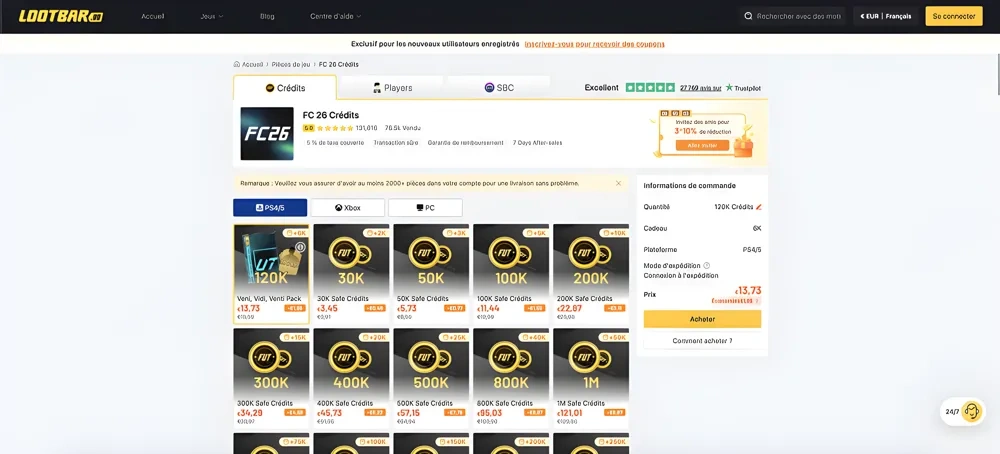Dismiss the Remarque notice with the X

coord(618,183)
